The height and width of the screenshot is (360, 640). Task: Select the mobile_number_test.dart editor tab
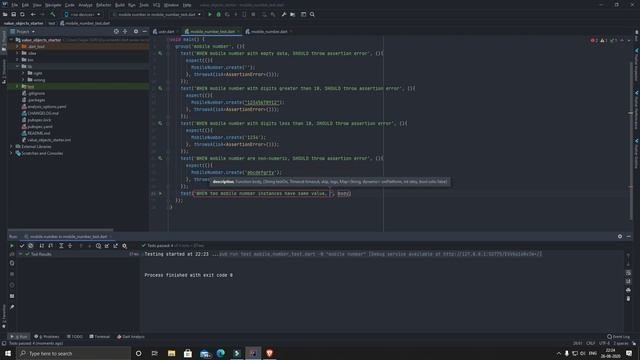(x=211, y=31)
